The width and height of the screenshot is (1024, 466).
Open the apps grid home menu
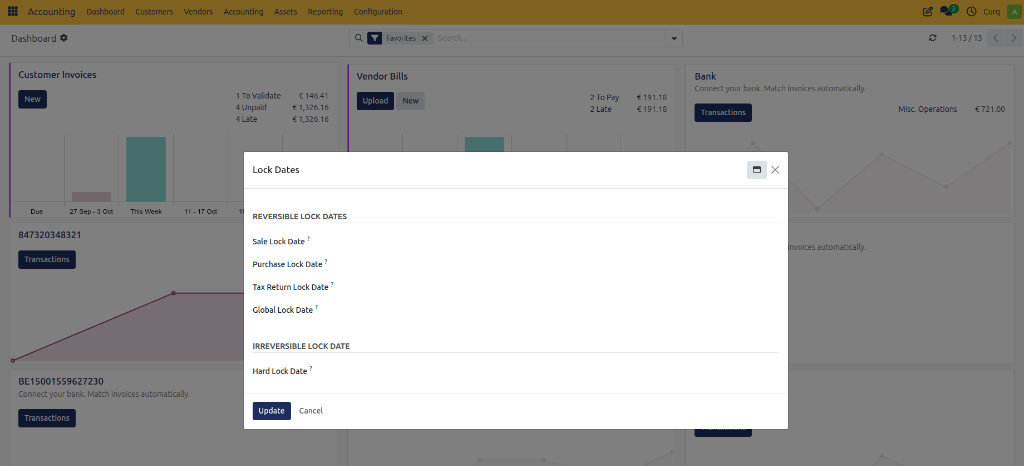12,12
